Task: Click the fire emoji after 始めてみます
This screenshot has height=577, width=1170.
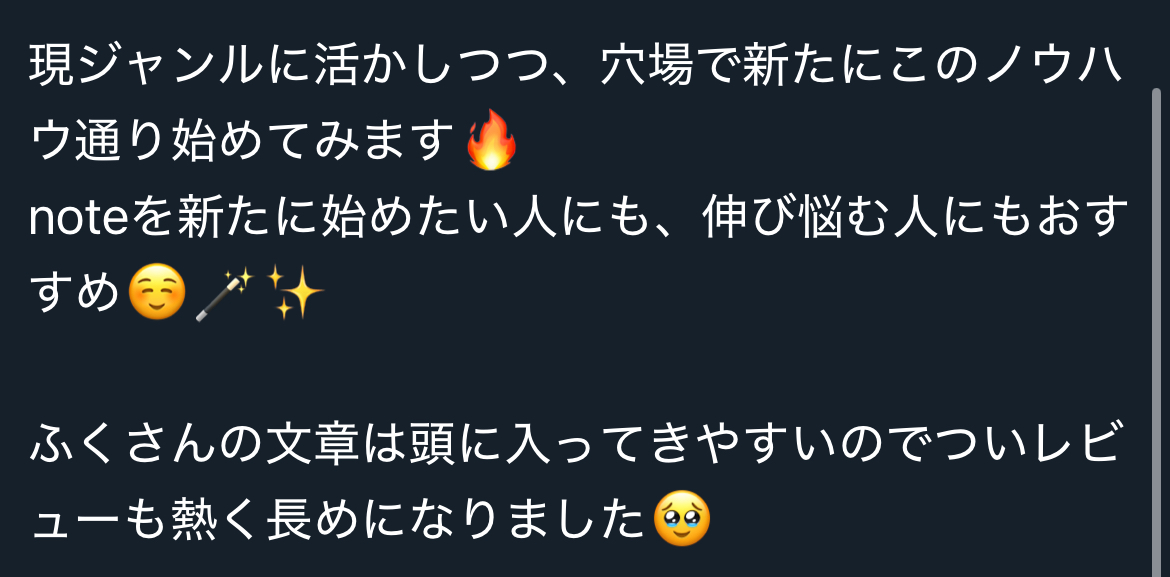Action: click(491, 140)
